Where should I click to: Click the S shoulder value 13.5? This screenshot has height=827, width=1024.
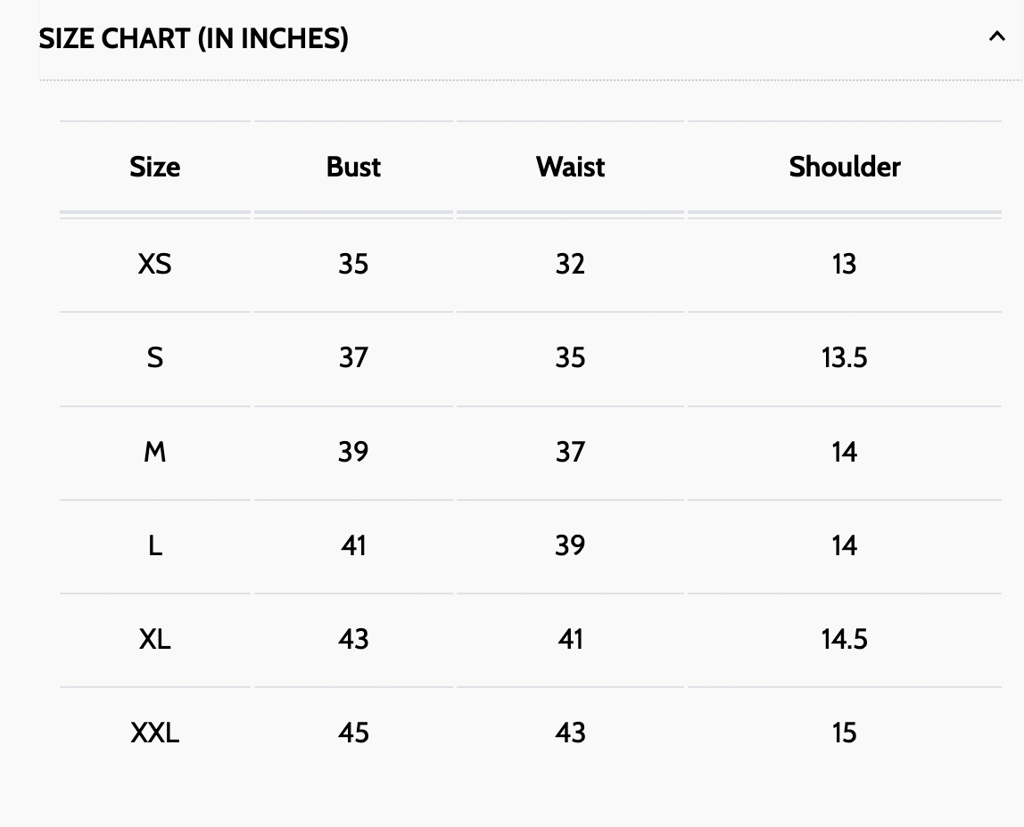pos(844,358)
